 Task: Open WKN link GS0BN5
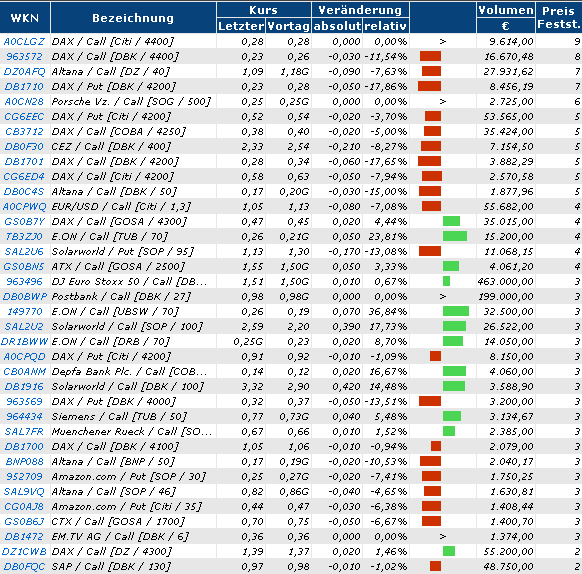pos(24,267)
